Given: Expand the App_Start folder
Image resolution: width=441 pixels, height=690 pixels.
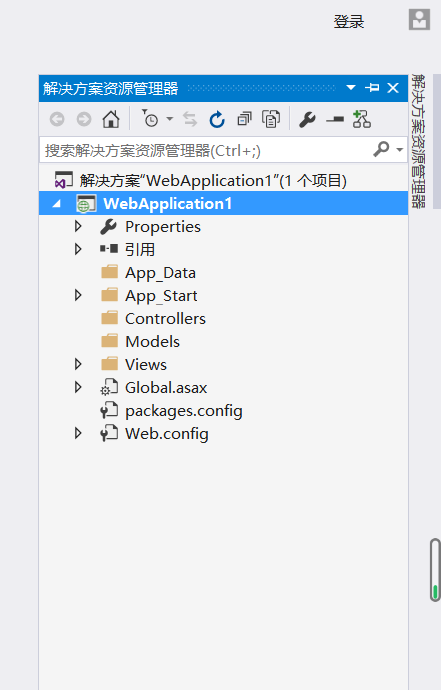Looking at the screenshot, I should pyautogui.click(x=78, y=295).
